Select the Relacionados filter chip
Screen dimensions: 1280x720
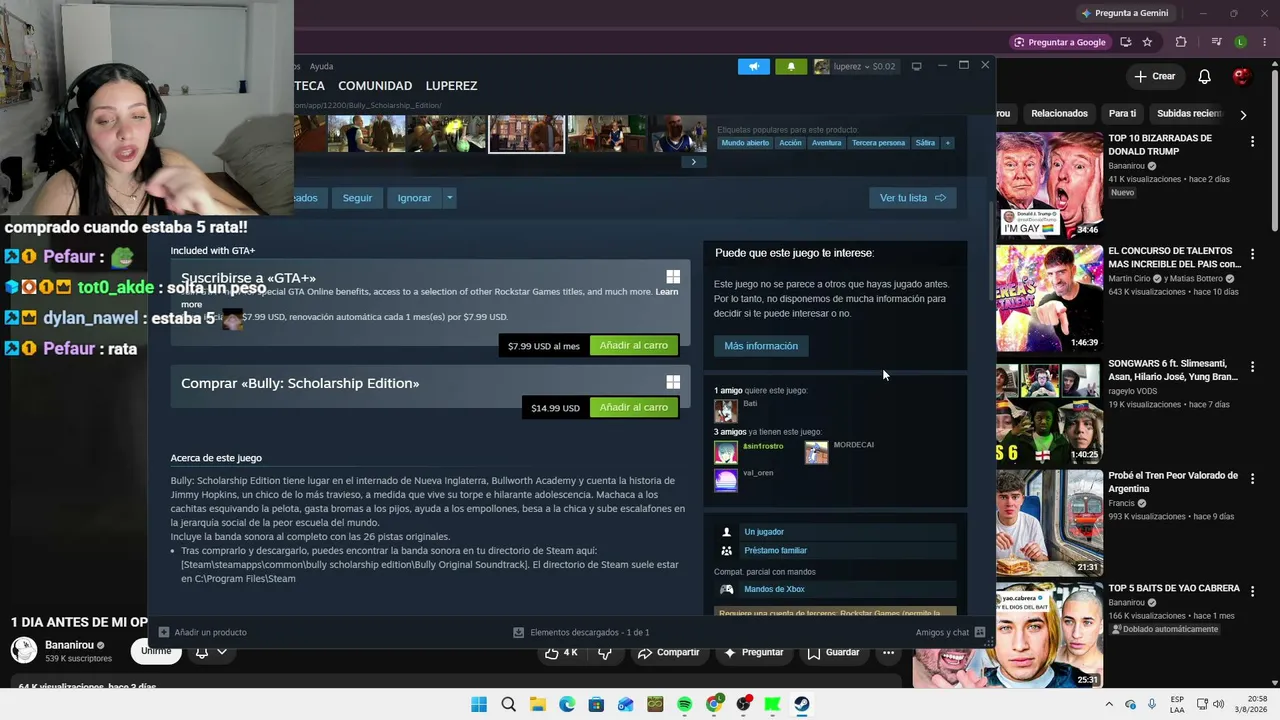point(1059,114)
